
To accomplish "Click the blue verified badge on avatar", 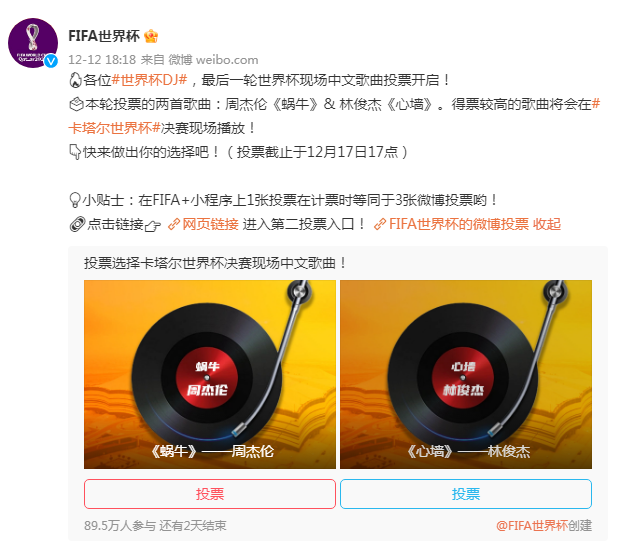I will [51, 61].
